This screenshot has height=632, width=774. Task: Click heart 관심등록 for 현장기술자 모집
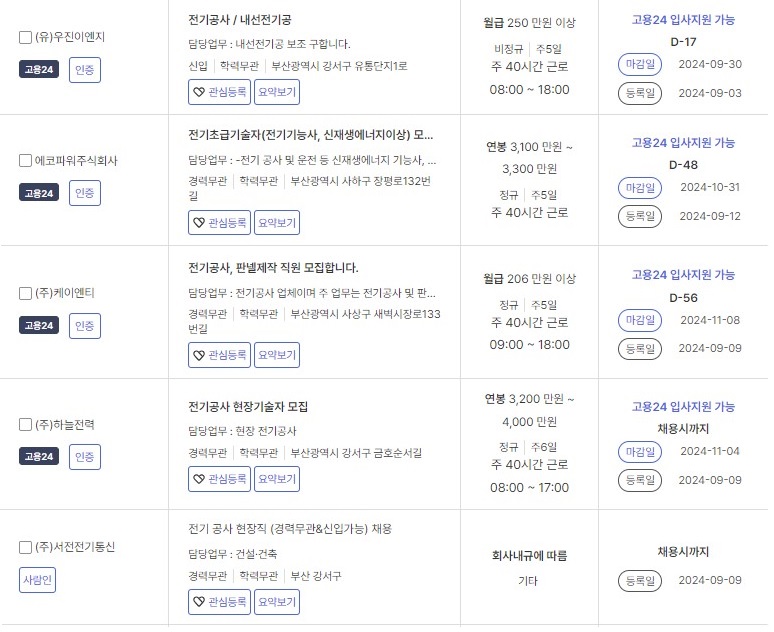click(219, 479)
